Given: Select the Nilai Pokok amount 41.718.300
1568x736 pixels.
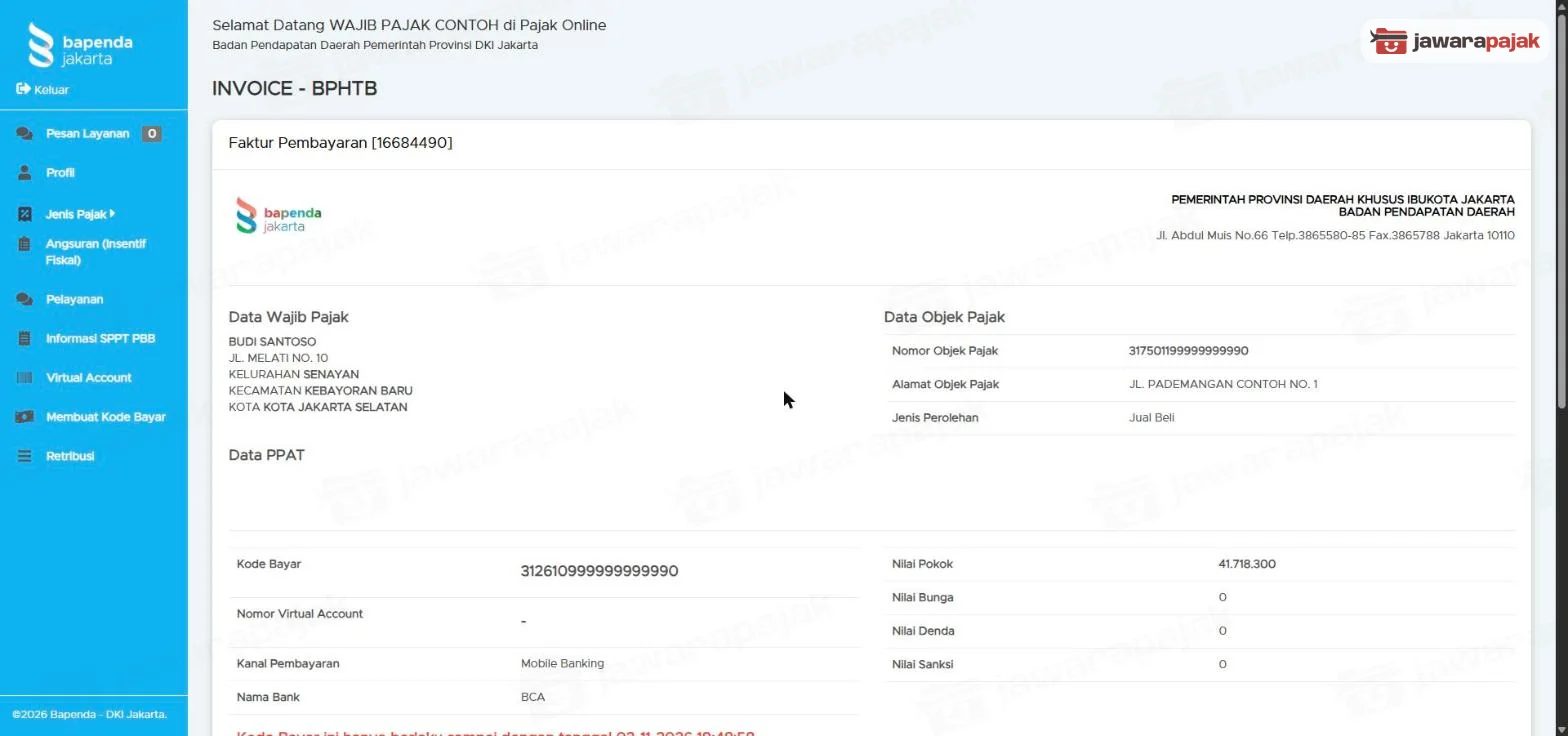Looking at the screenshot, I should (x=1247, y=564).
